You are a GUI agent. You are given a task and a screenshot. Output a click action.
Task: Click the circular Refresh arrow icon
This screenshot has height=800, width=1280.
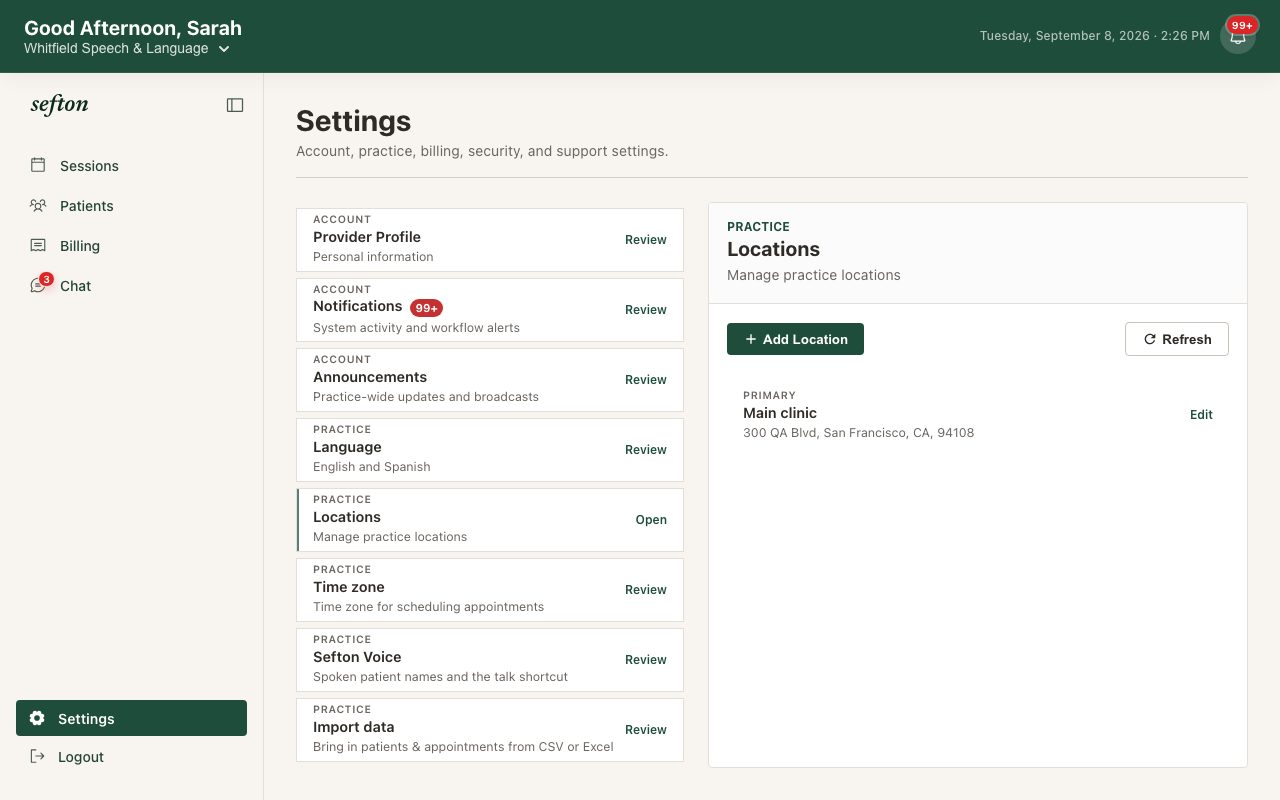tap(1149, 339)
